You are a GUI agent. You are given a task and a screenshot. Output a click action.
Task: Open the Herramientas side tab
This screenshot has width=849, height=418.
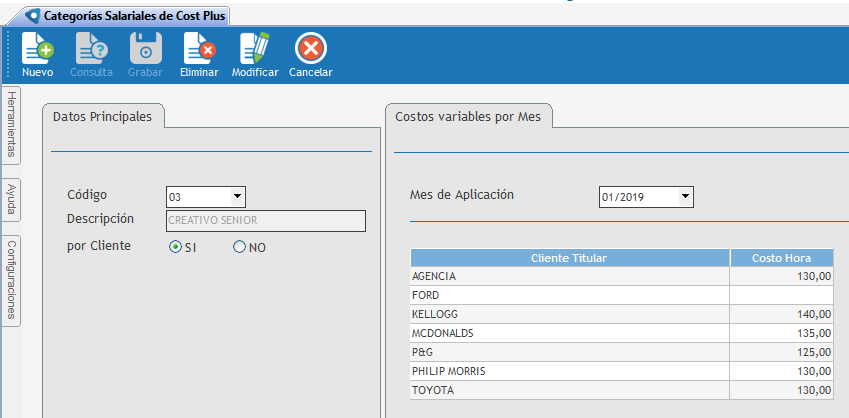[11, 124]
